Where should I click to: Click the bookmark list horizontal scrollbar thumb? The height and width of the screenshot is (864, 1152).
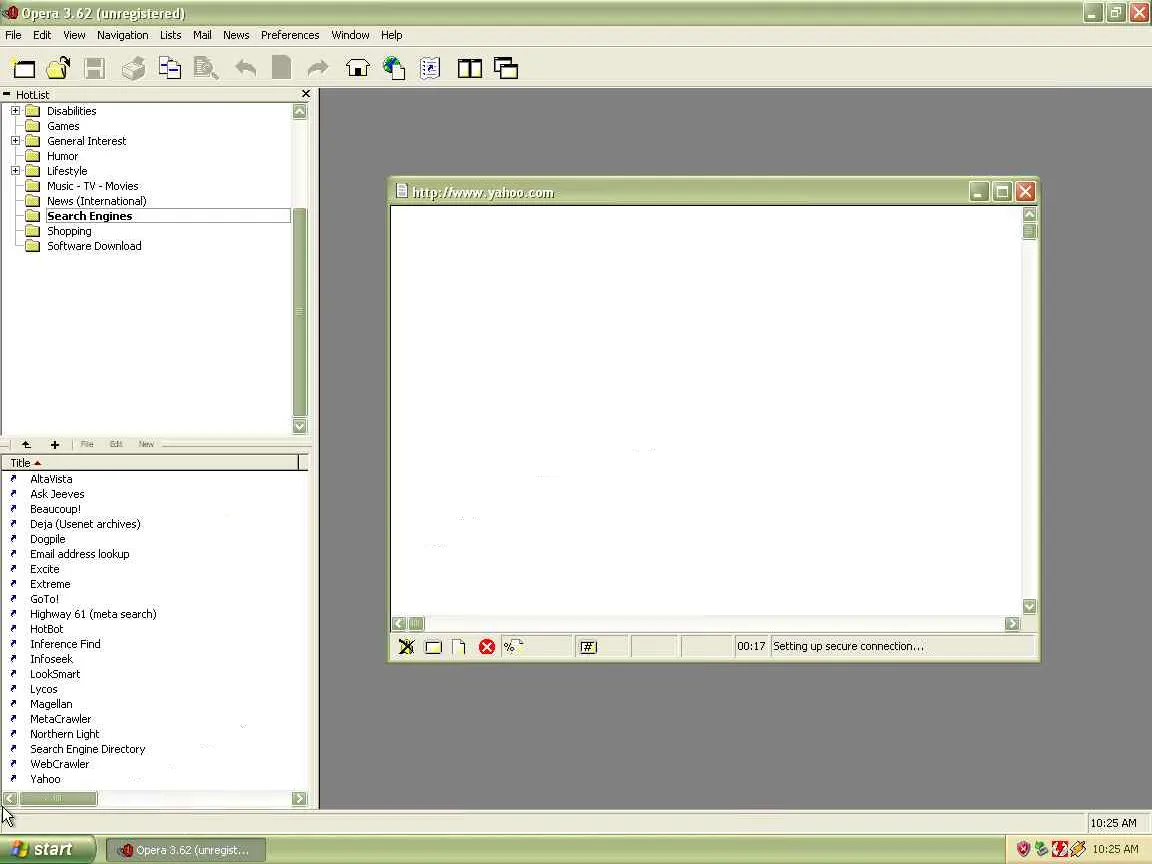[x=58, y=799]
